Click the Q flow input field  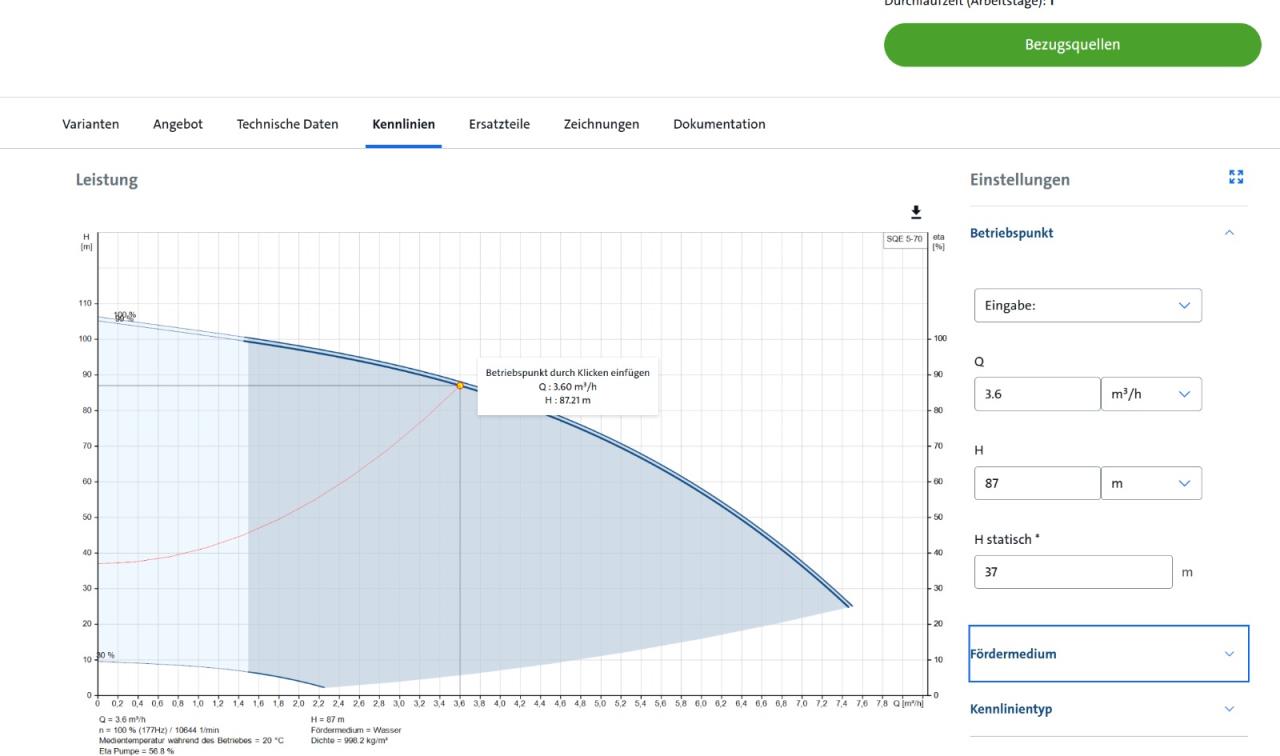click(1036, 394)
